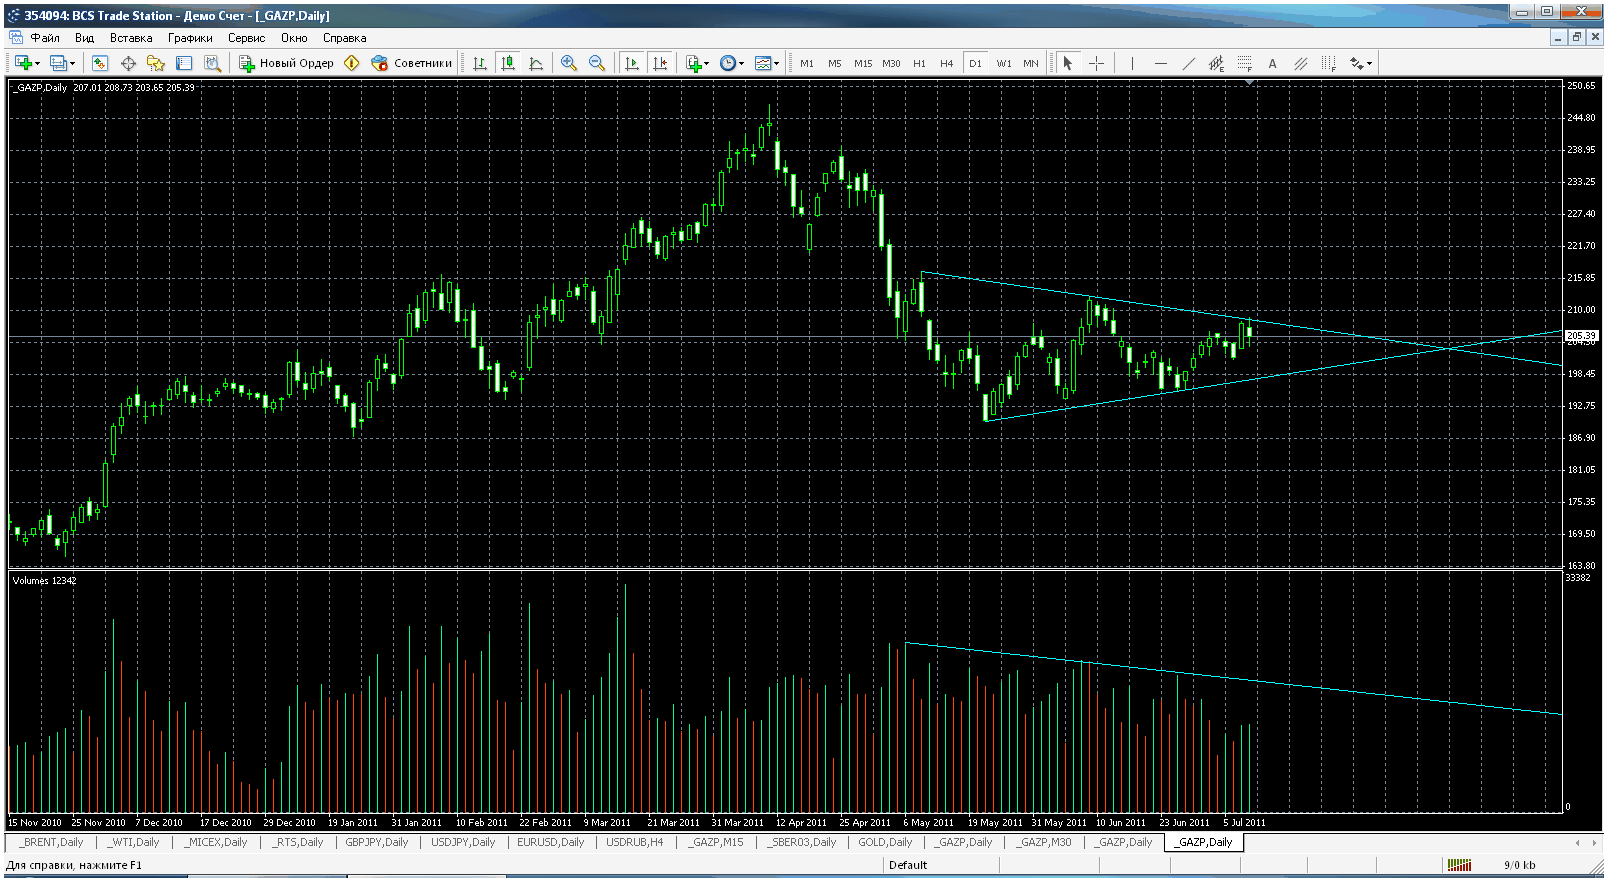1608x878 pixels.
Task: Open the Terminal panel icon
Action: coord(184,63)
